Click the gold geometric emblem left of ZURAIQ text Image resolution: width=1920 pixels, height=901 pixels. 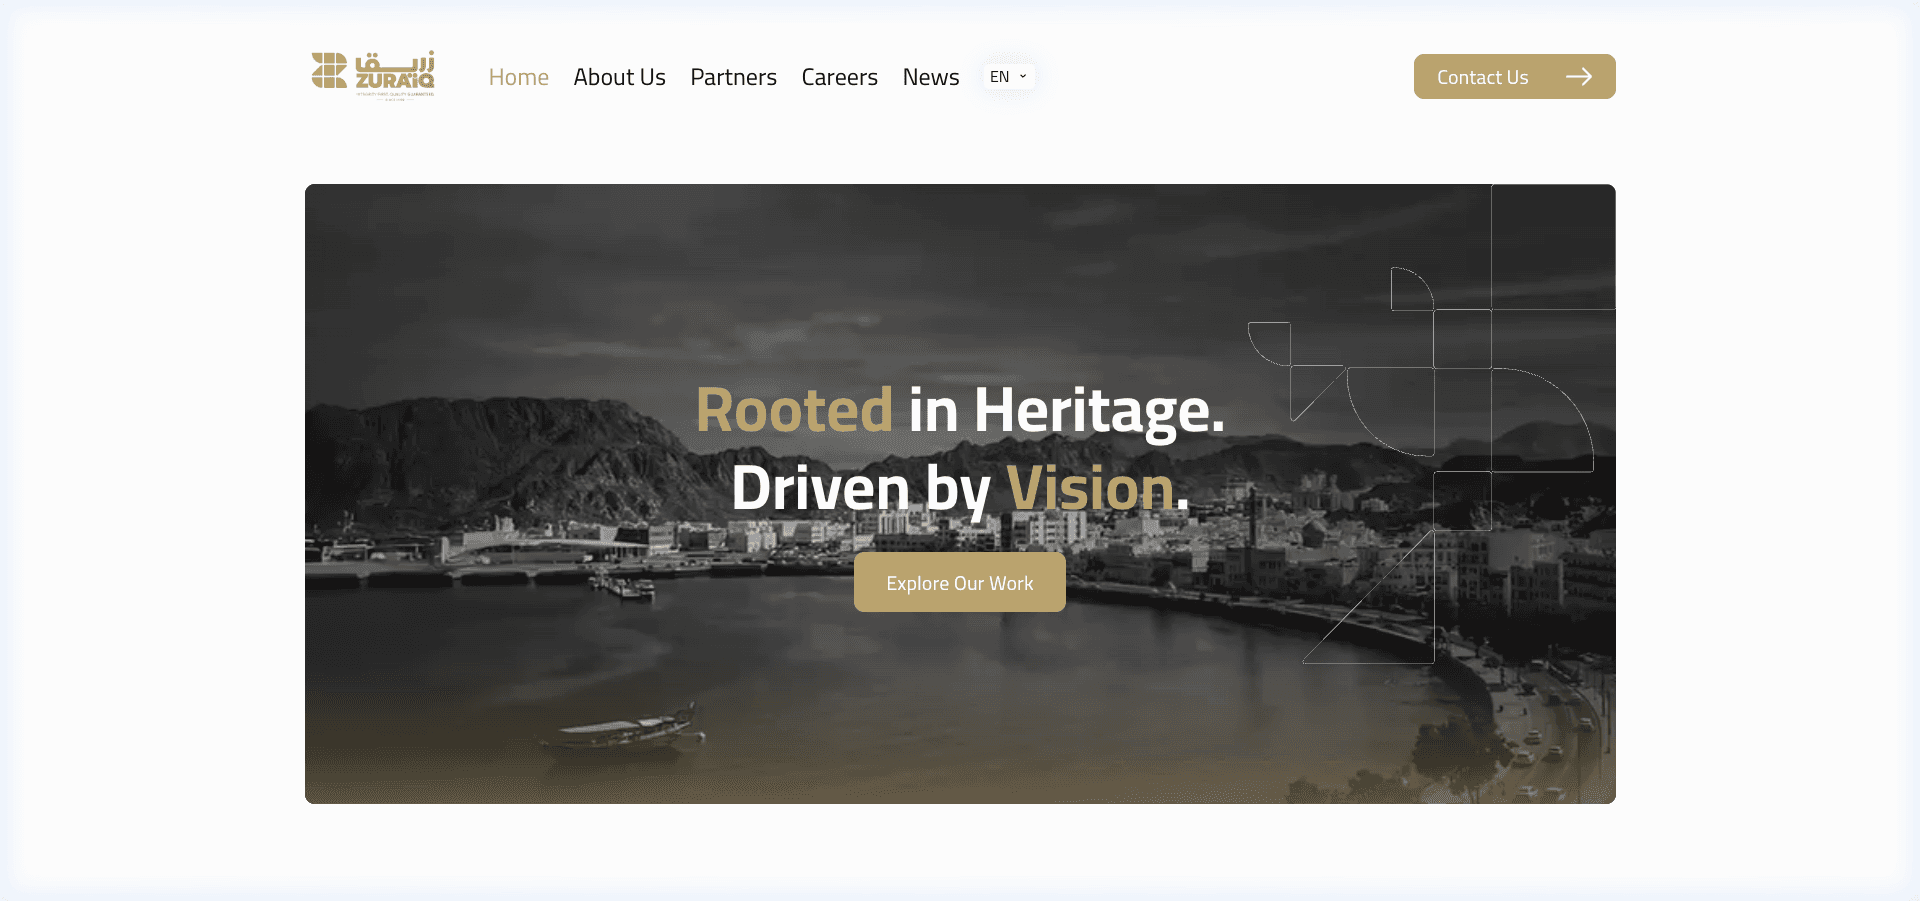pyautogui.click(x=328, y=70)
